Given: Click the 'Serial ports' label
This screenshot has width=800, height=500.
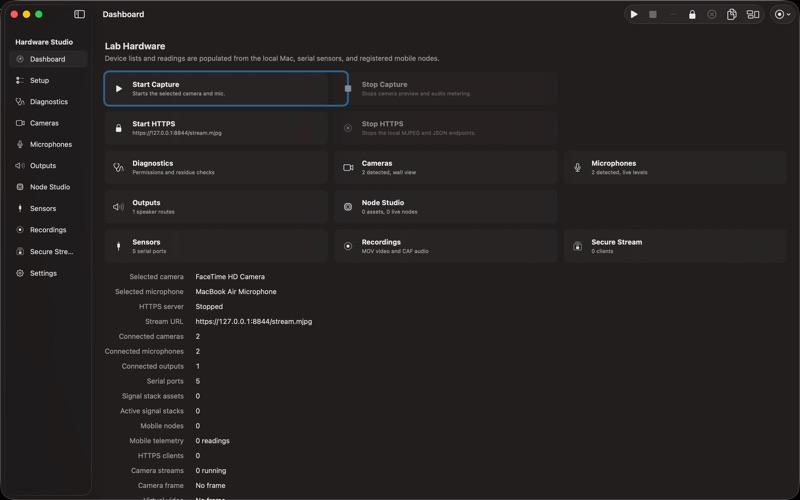Looking at the screenshot, I should [x=165, y=381].
